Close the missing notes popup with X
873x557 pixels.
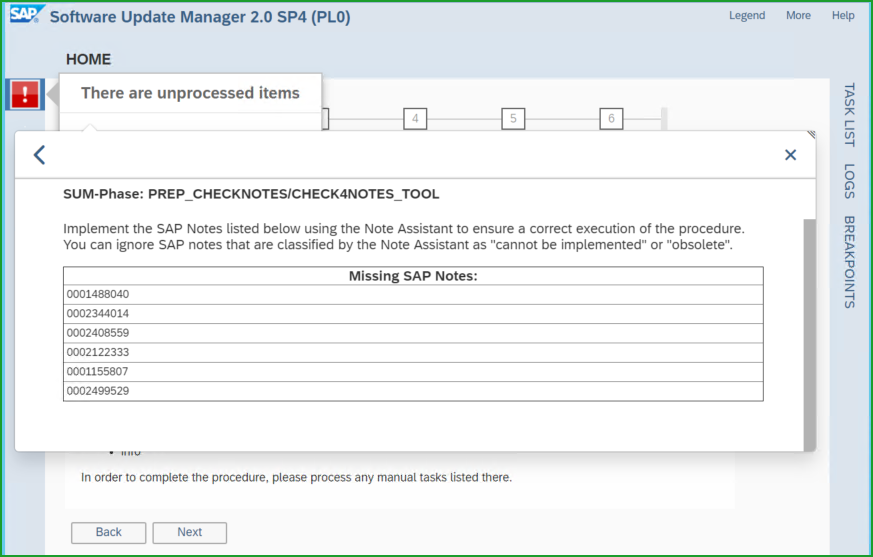(x=790, y=155)
